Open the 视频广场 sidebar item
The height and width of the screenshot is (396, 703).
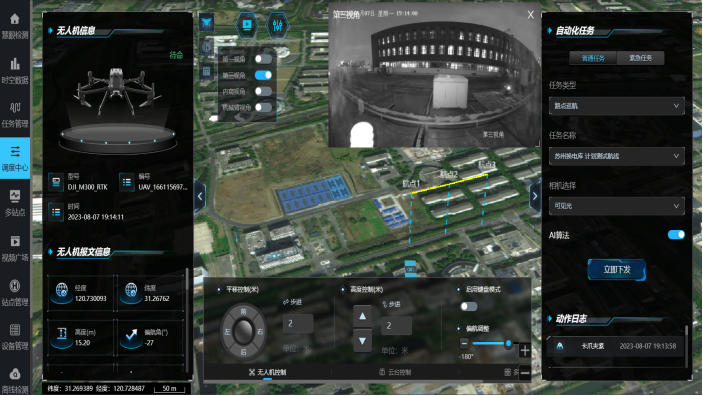(x=15, y=248)
